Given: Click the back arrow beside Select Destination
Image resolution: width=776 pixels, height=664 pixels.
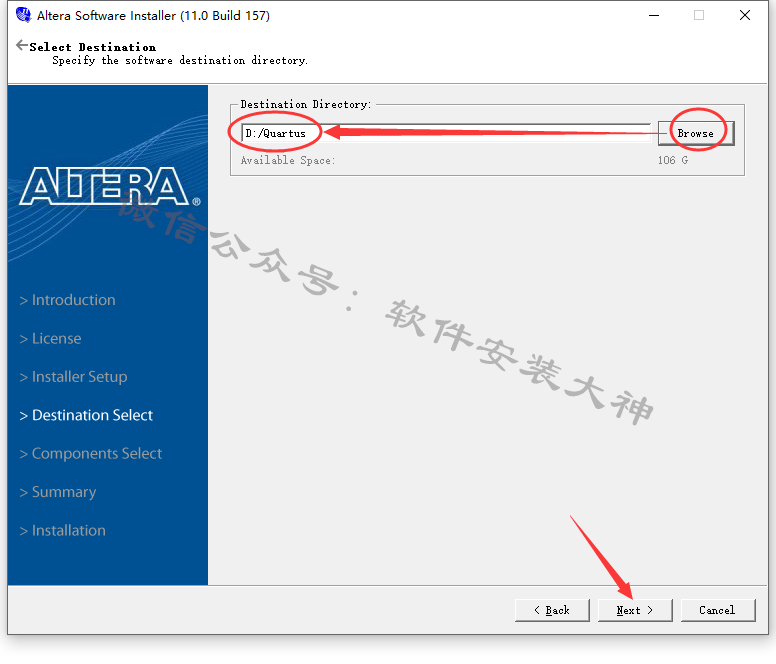Looking at the screenshot, I should pos(22,46).
